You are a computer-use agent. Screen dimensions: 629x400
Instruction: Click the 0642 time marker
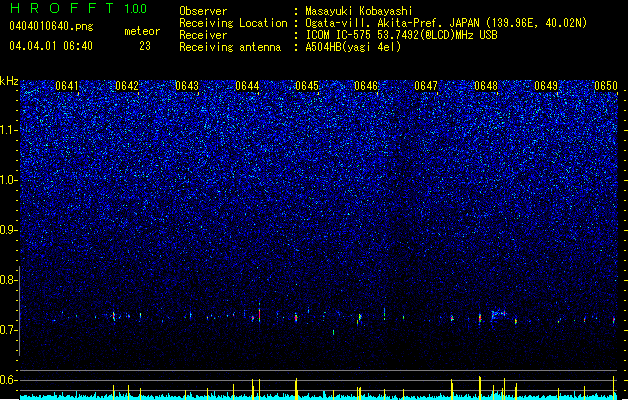[x=127, y=86]
